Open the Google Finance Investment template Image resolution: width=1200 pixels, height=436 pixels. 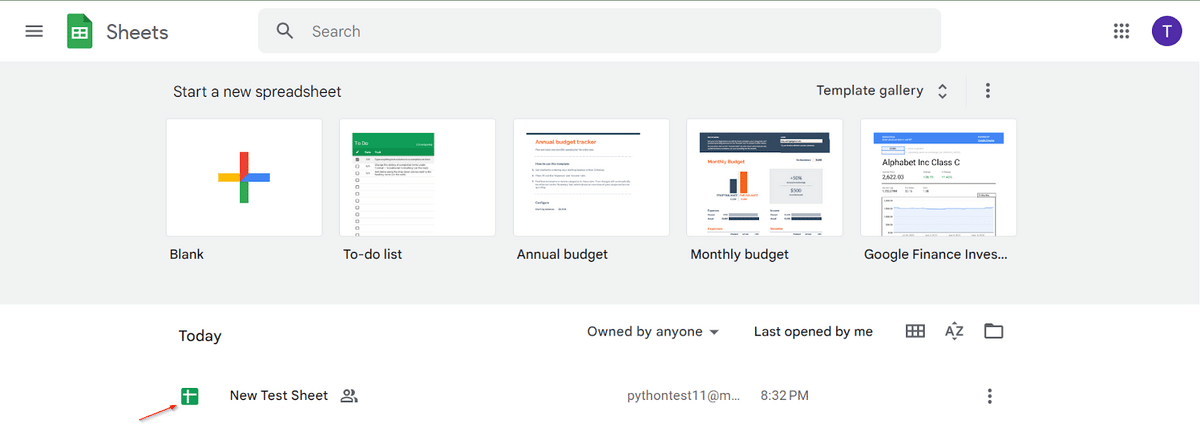point(939,177)
